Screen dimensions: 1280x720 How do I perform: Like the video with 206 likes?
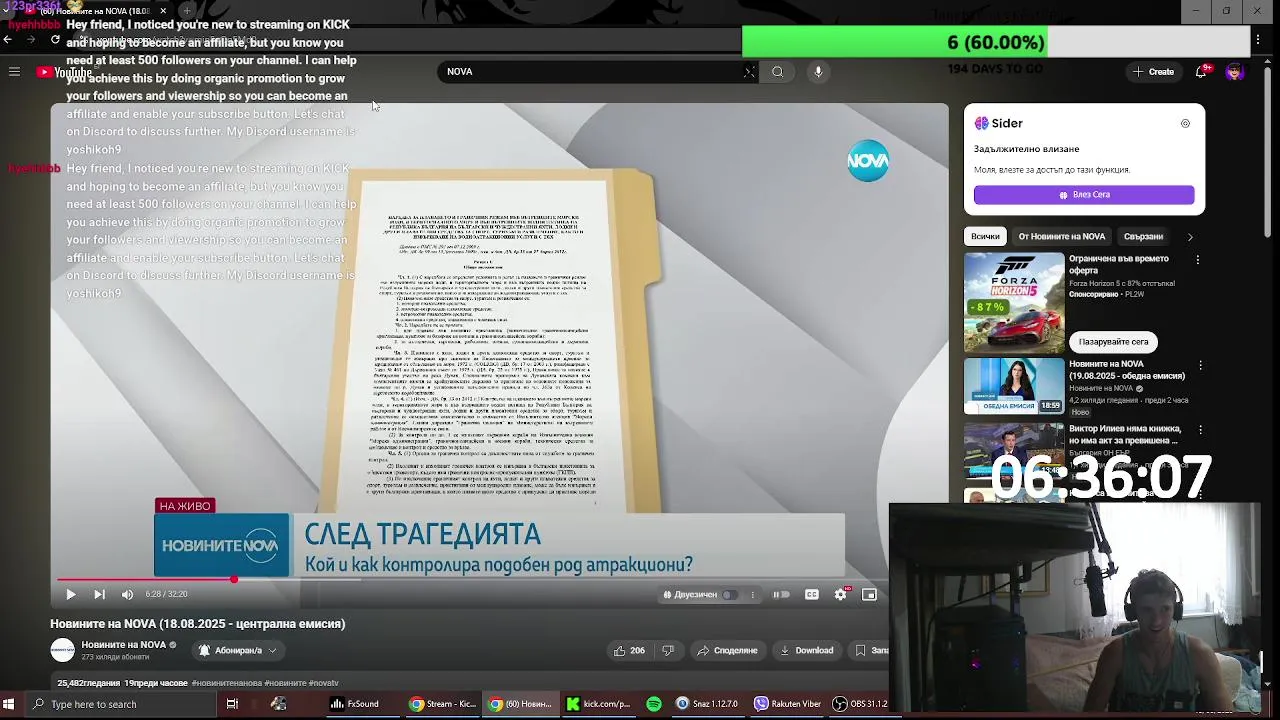pyautogui.click(x=629, y=651)
